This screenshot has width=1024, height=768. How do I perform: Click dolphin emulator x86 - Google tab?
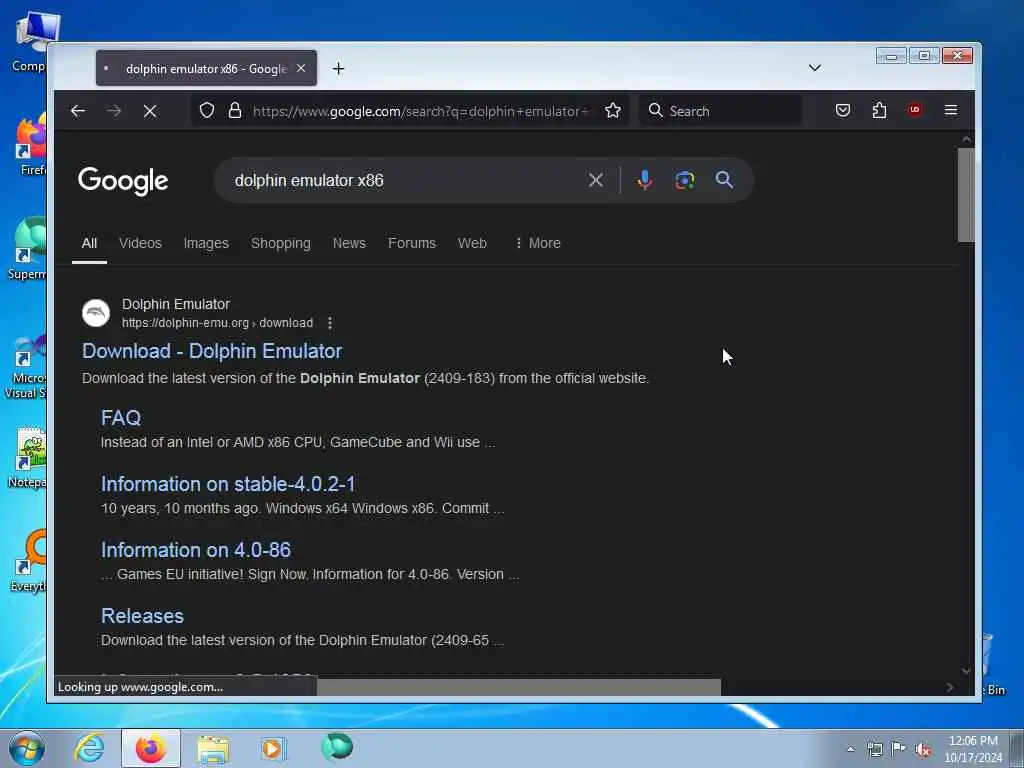[206, 69]
